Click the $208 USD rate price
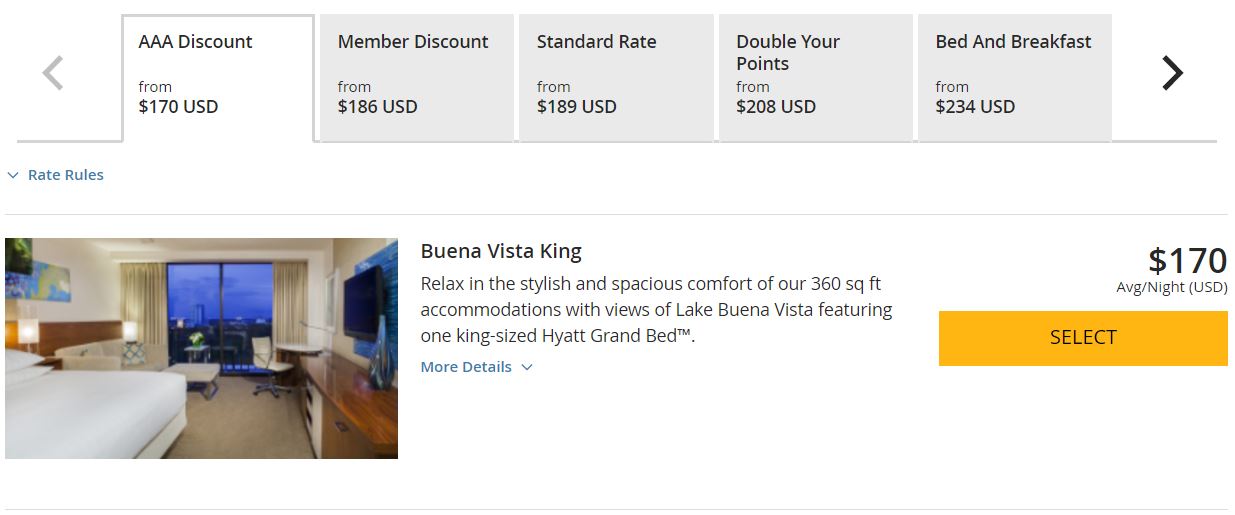This screenshot has width=1235, height=515. pos(776,106)
